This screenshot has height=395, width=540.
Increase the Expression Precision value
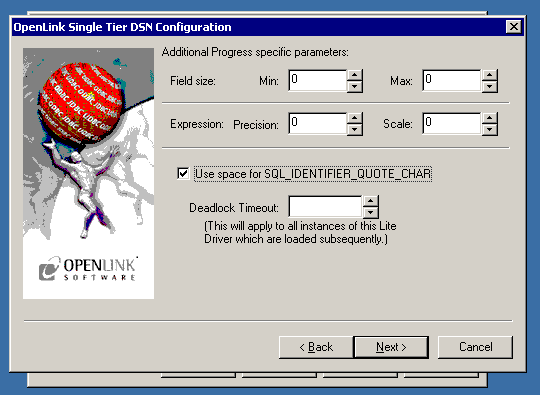(x=354, y=118)
